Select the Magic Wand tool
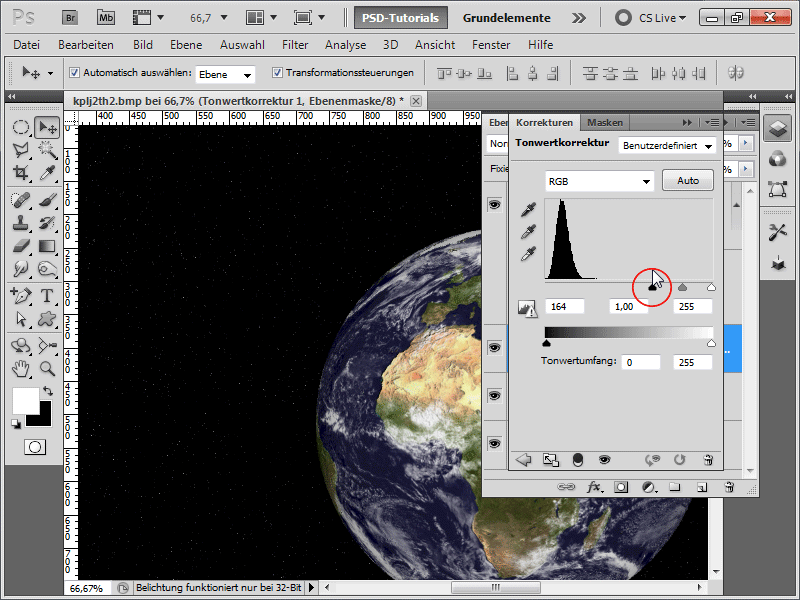Image resolution: width=800 pixels, height=600 pixels. pos(47,150)
